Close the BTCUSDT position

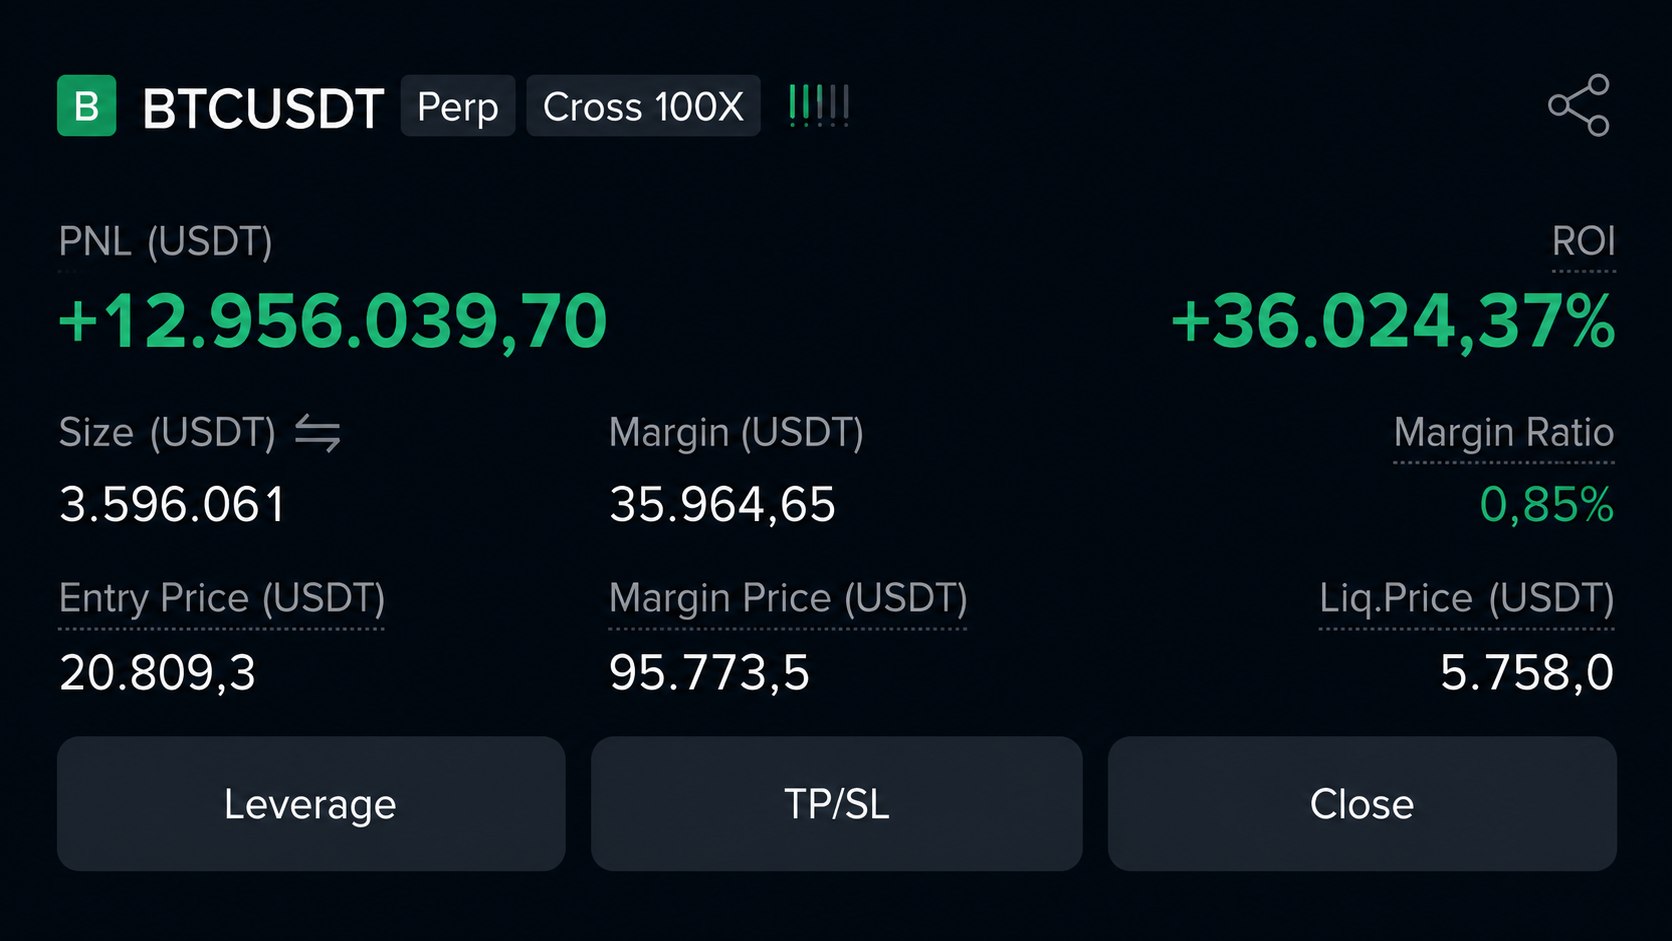(1362, 804)
